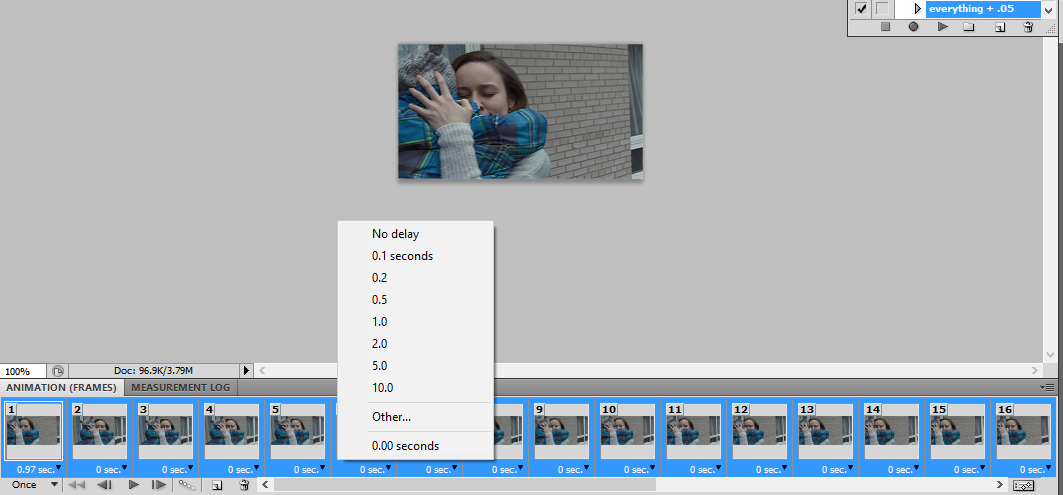Expand 'everything + .05' action steps
Viewport: 1063px width, 495px height.
tap(918, 9)
